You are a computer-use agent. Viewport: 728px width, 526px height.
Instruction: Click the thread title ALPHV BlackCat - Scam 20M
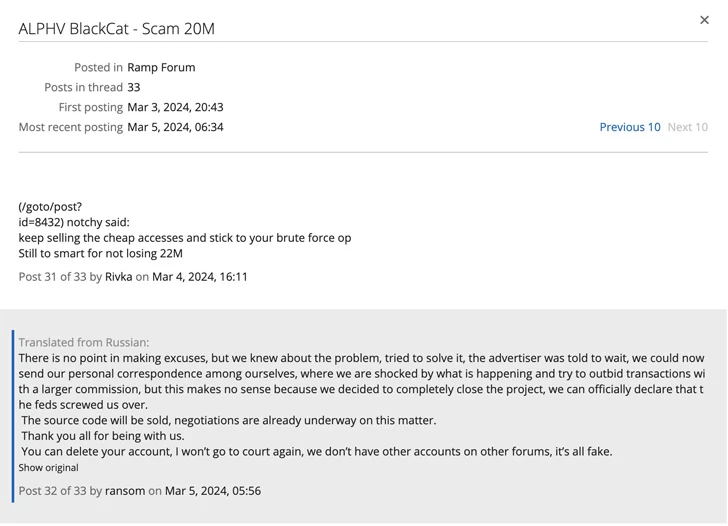click(x=116, y=28)
